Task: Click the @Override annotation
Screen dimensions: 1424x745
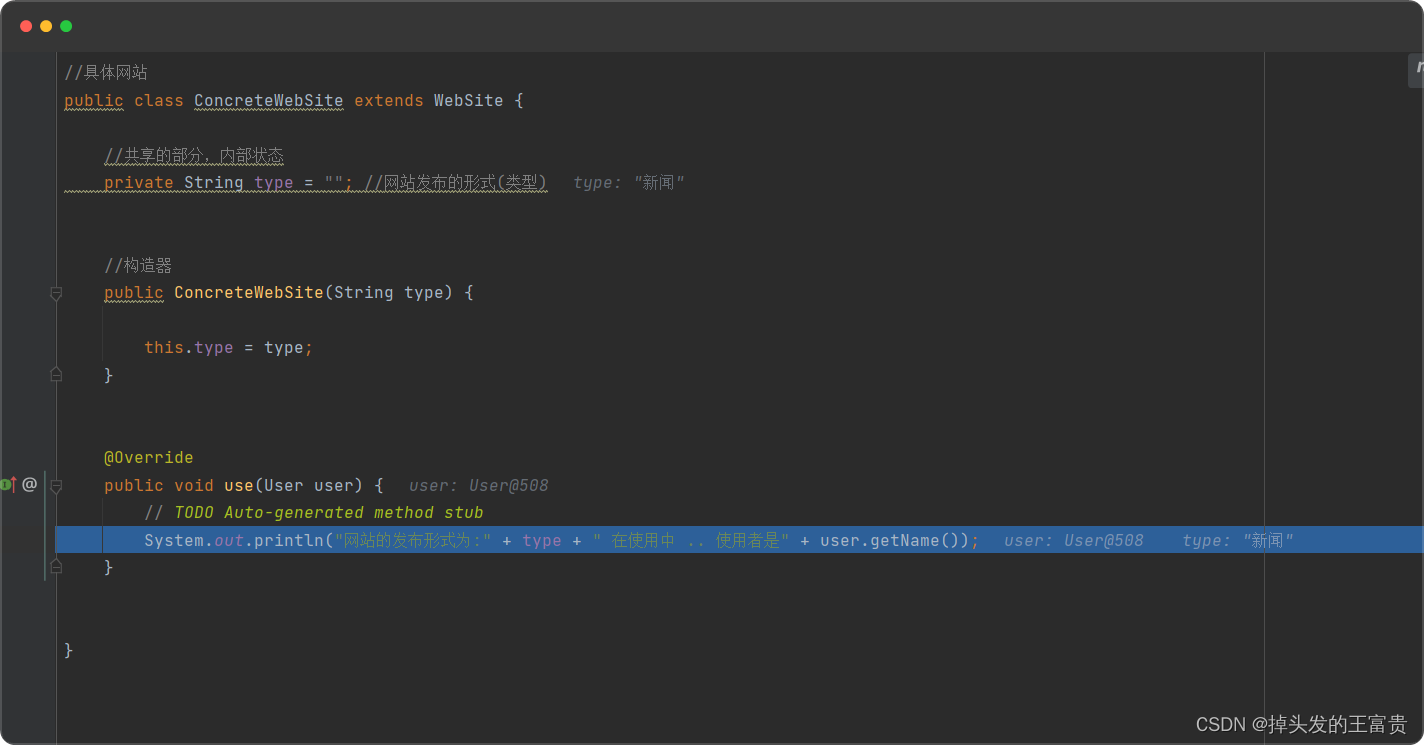Action: click(x=149, y=457)
